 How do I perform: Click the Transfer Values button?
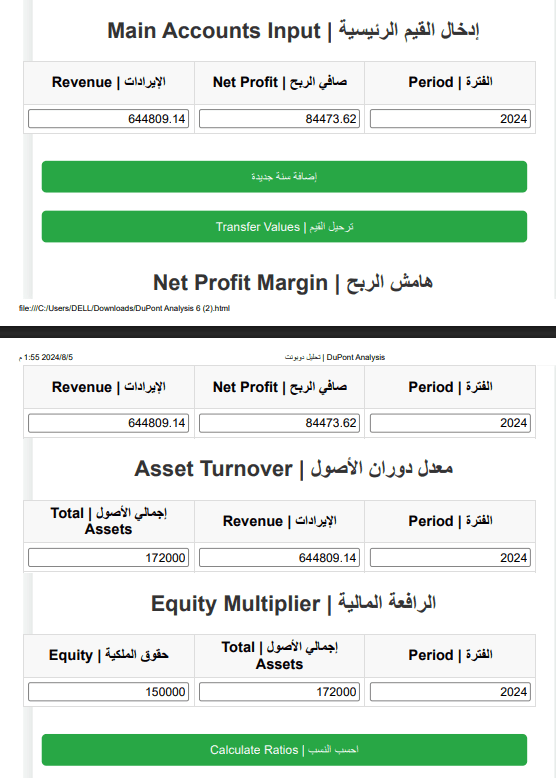click(x=284, y=227)
